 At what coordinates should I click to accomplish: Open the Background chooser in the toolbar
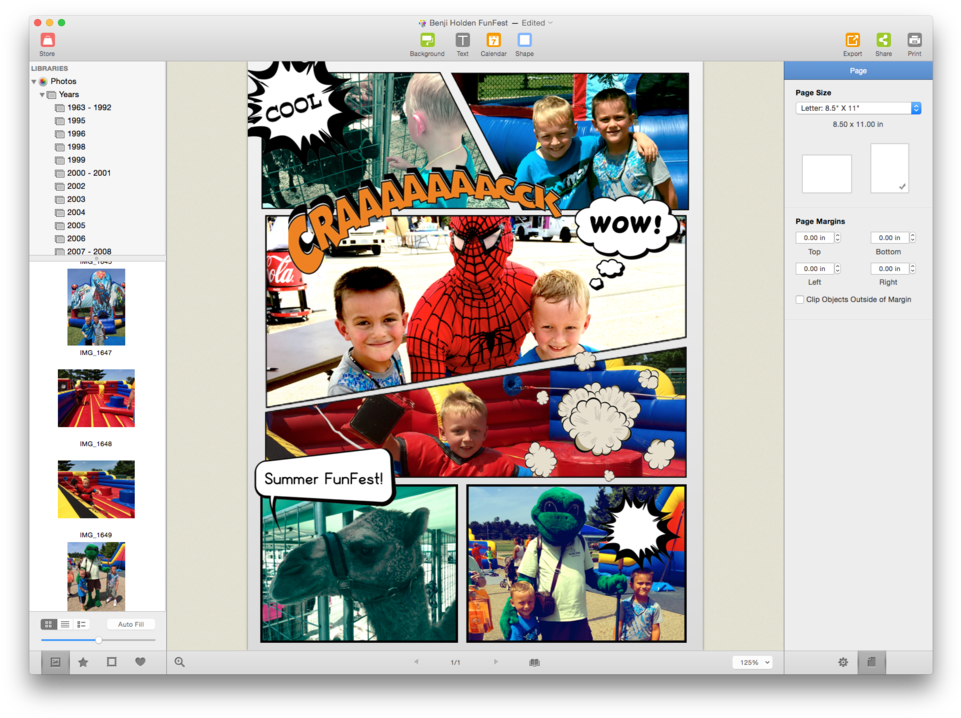(x=427, y=42)
